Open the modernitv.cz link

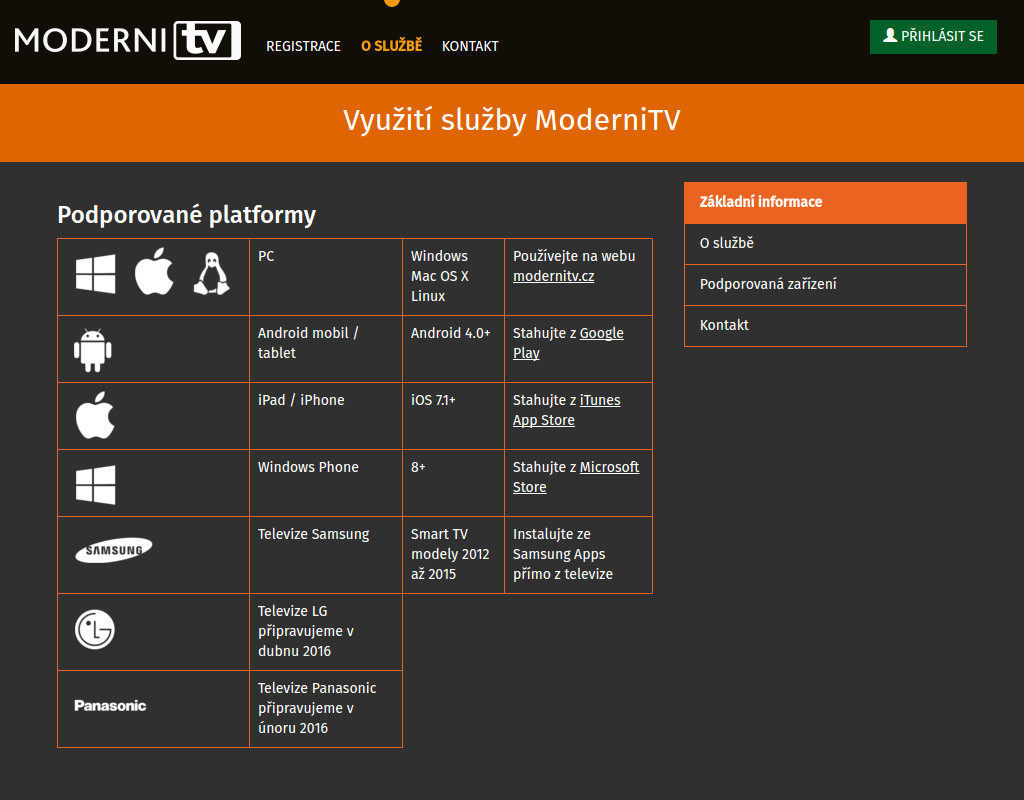click(553, 276)
